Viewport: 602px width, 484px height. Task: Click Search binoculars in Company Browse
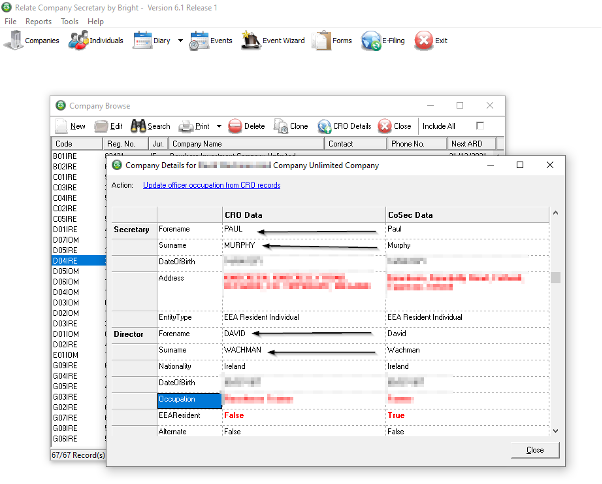pyautogui.click(x=150, y=126)
